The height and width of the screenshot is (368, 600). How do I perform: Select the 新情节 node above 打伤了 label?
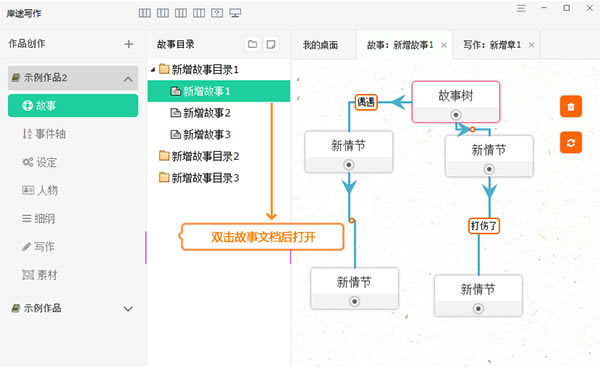(x=489, y=156)
